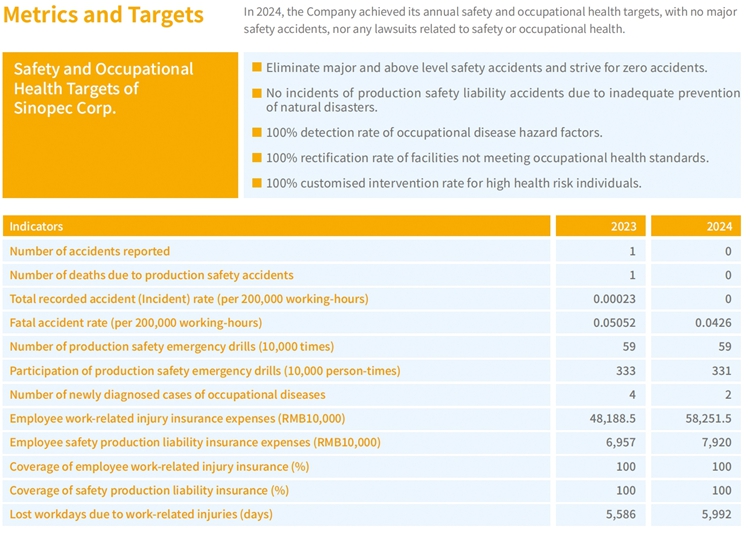This screenshot has height=535, width=750.
Task: Select the 'Number of newly diagnosed cases' row label
Action: (x=167, y=395)
